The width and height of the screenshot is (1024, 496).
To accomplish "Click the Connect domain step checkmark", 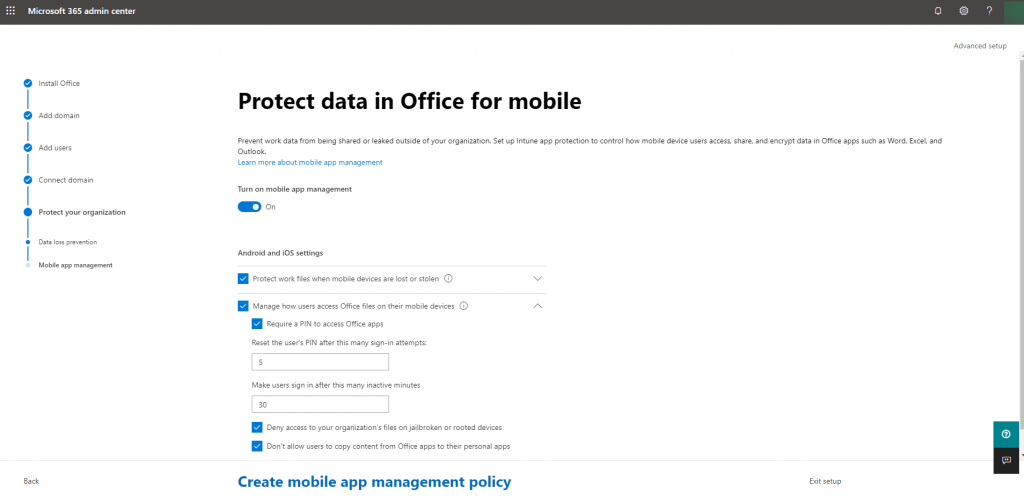I will (x=27, y=180).
